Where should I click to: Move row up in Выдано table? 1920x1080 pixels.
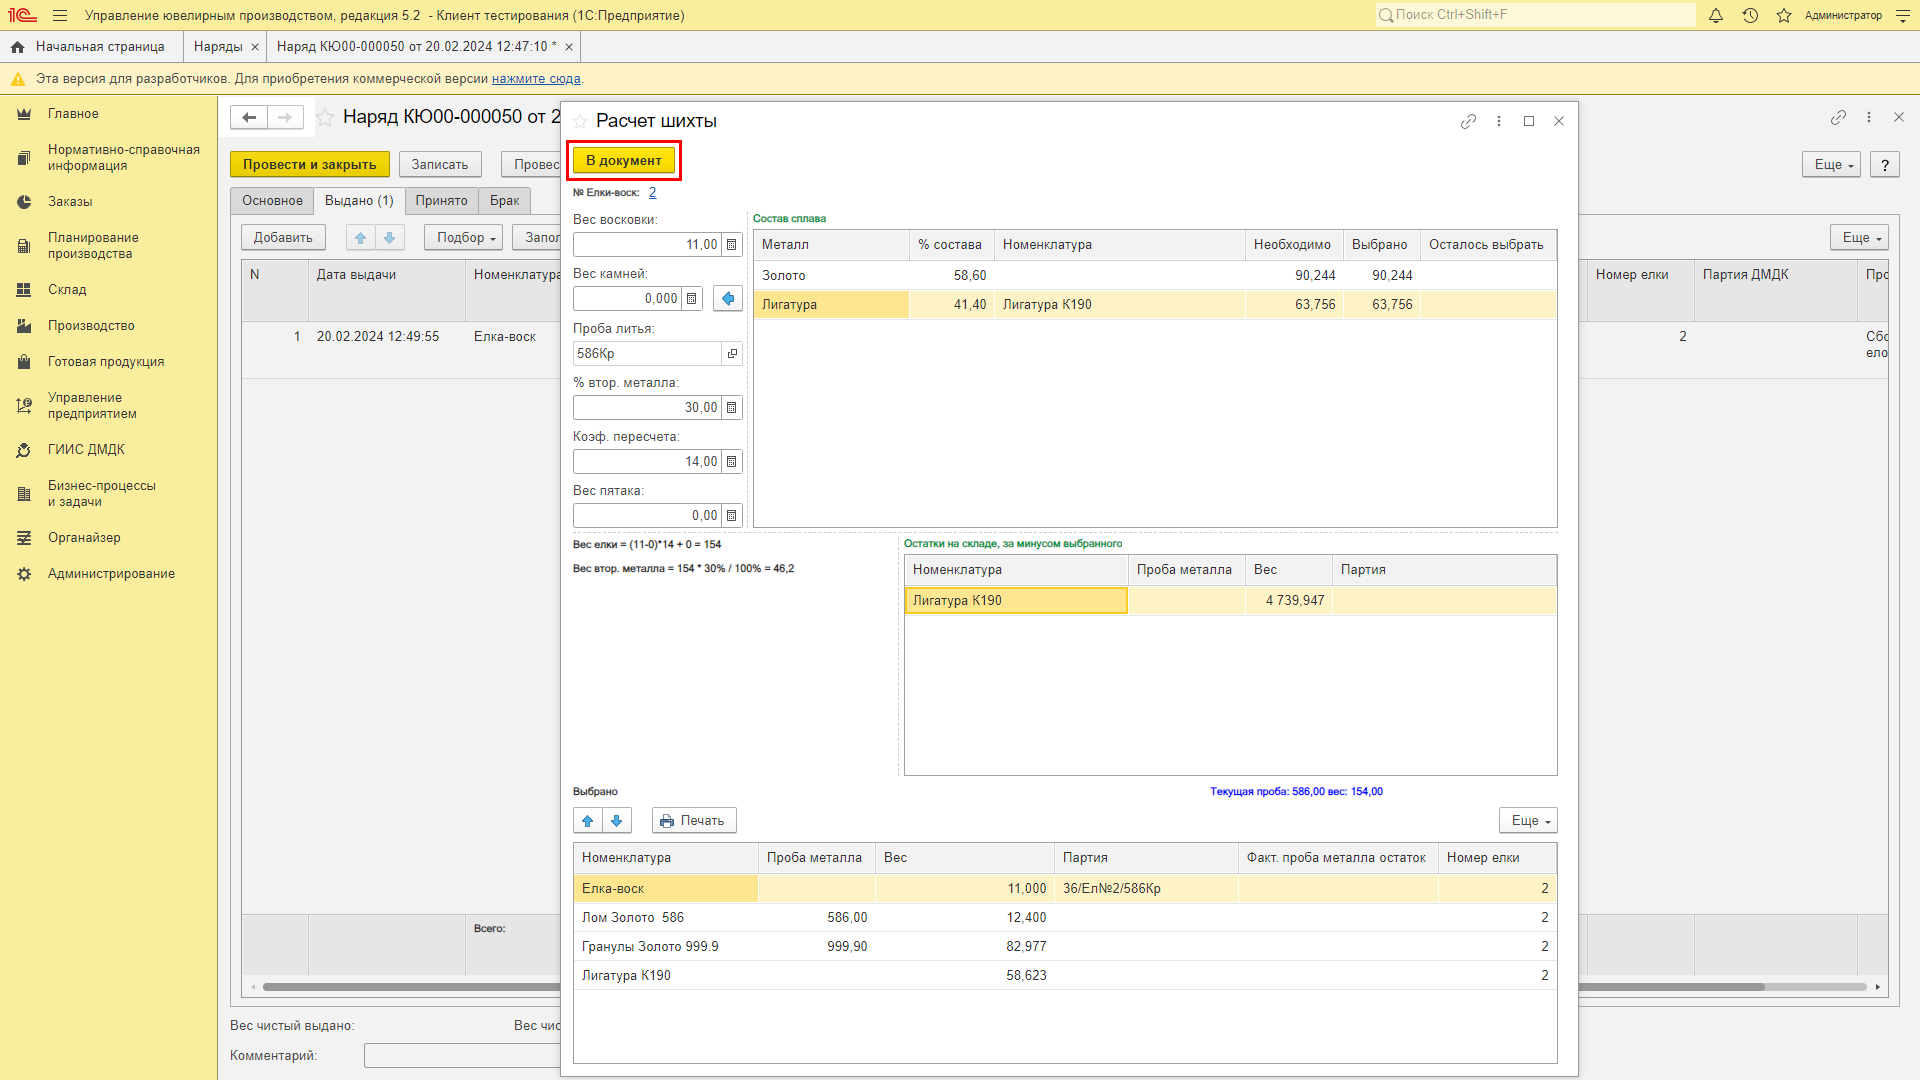coord(361,238)
